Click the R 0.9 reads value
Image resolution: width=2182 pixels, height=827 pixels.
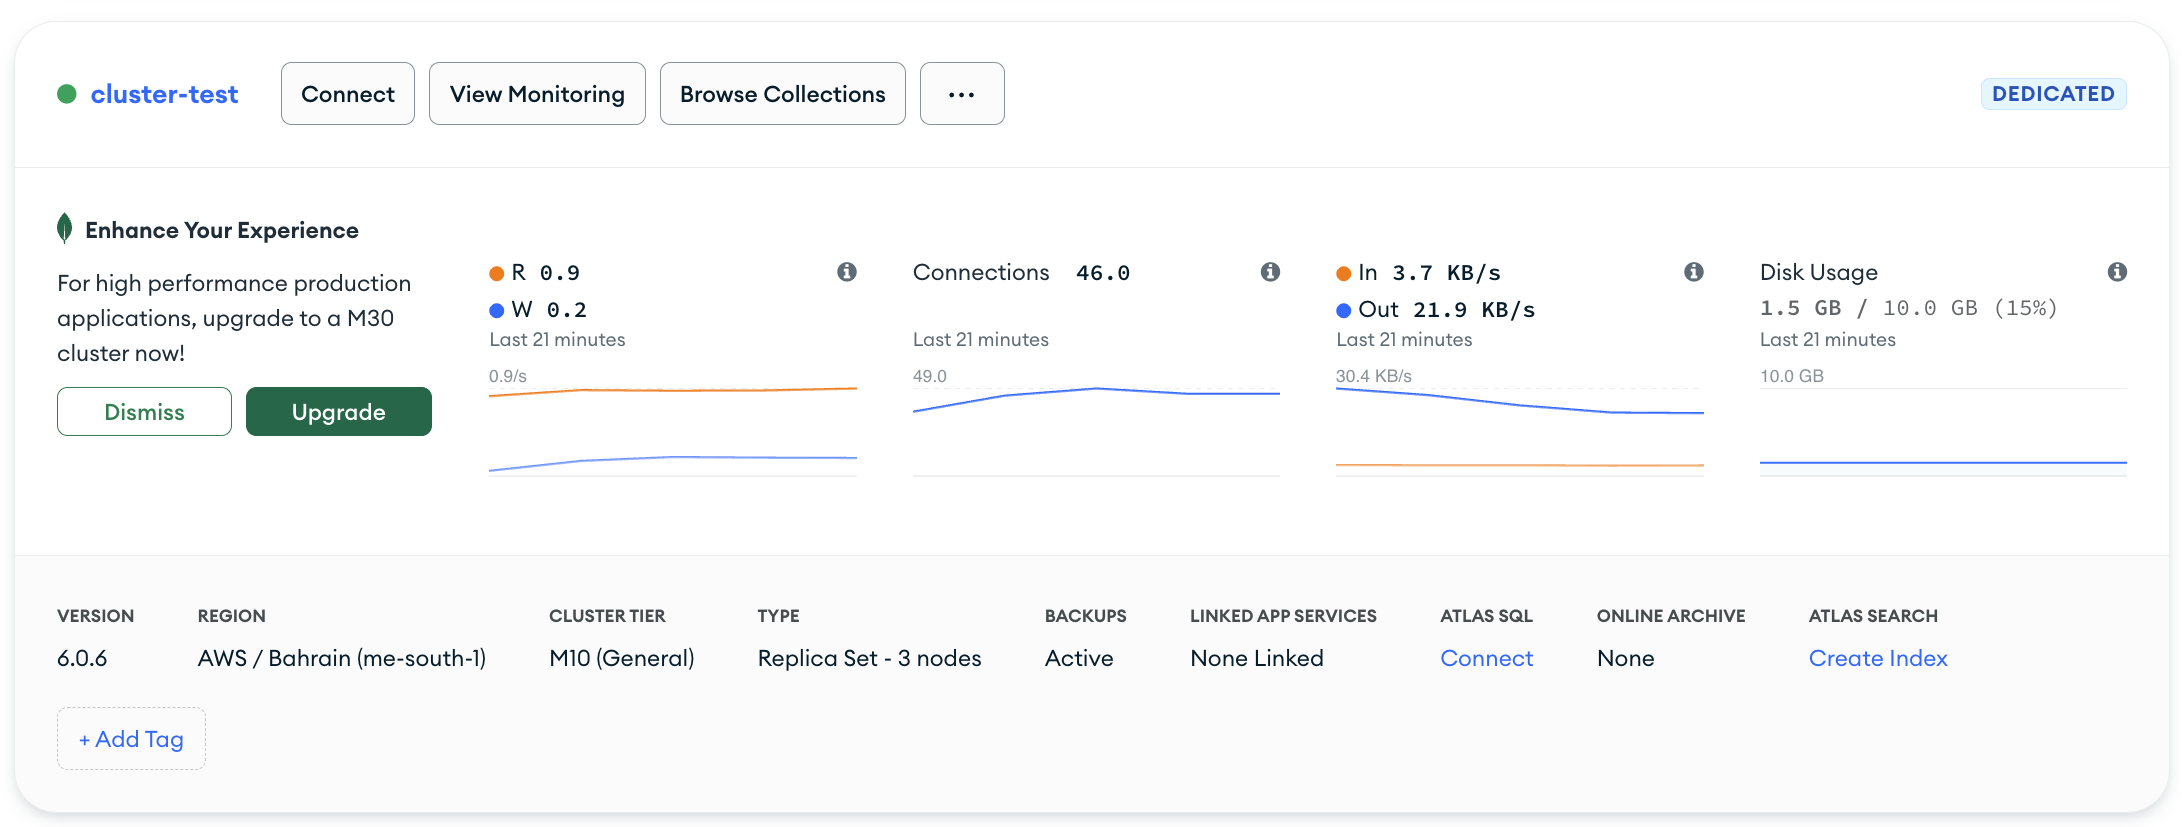pos(560,273)
